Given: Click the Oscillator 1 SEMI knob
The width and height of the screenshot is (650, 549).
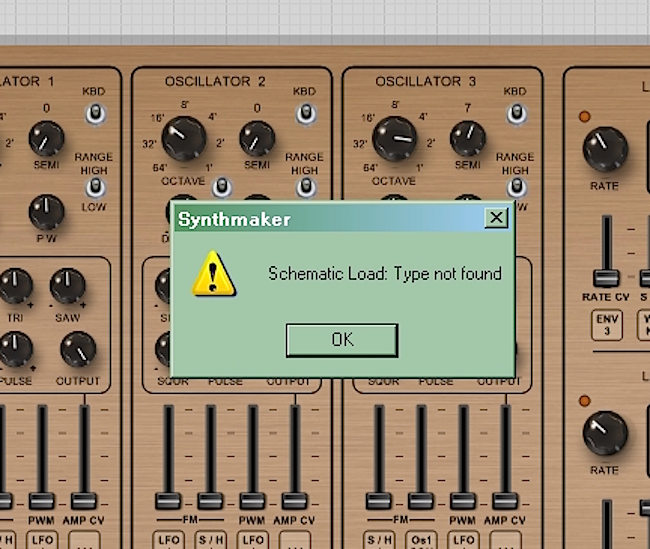Looking at the screenshot, I should pyautogui.click(x=46, y=138).
